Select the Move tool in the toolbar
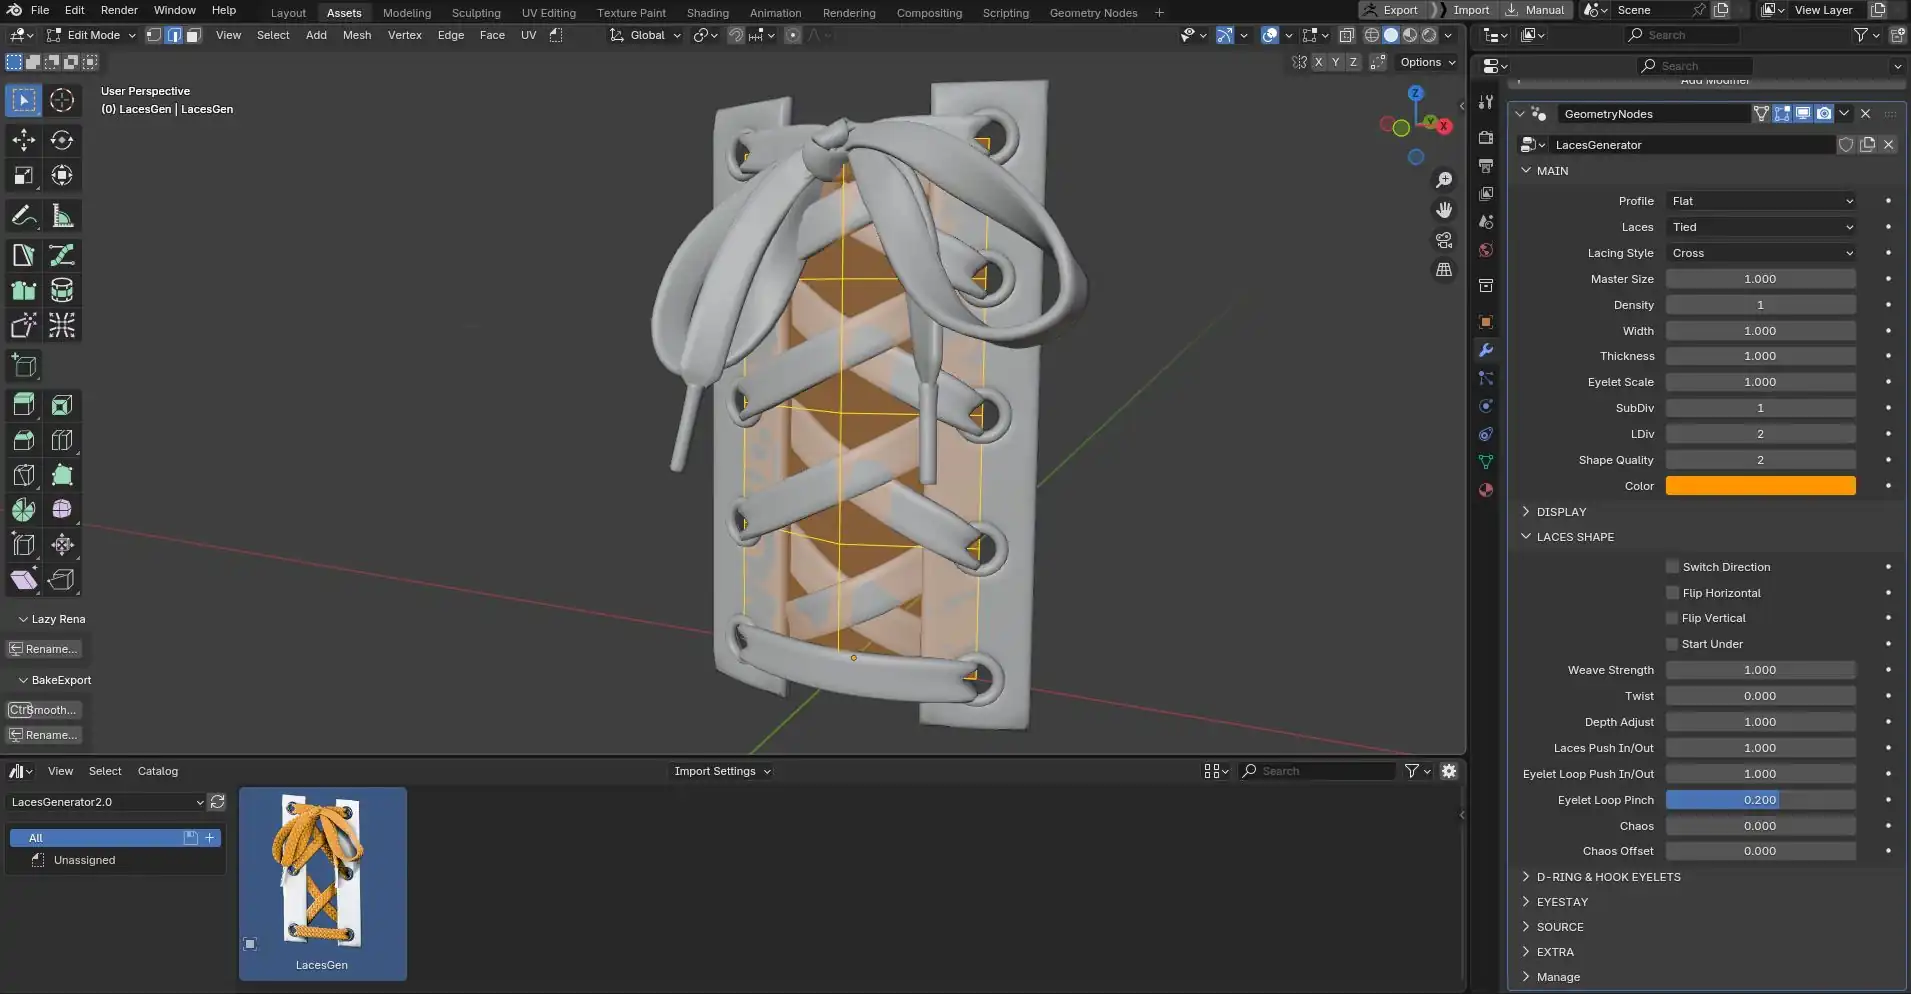This screenshot has height=994, width=1911. click(23, 140)
